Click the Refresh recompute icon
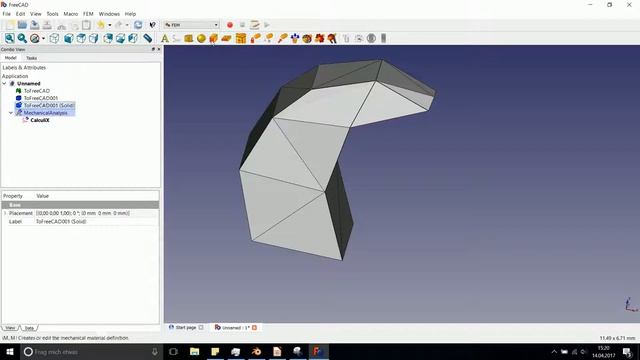 click(138, 25)
